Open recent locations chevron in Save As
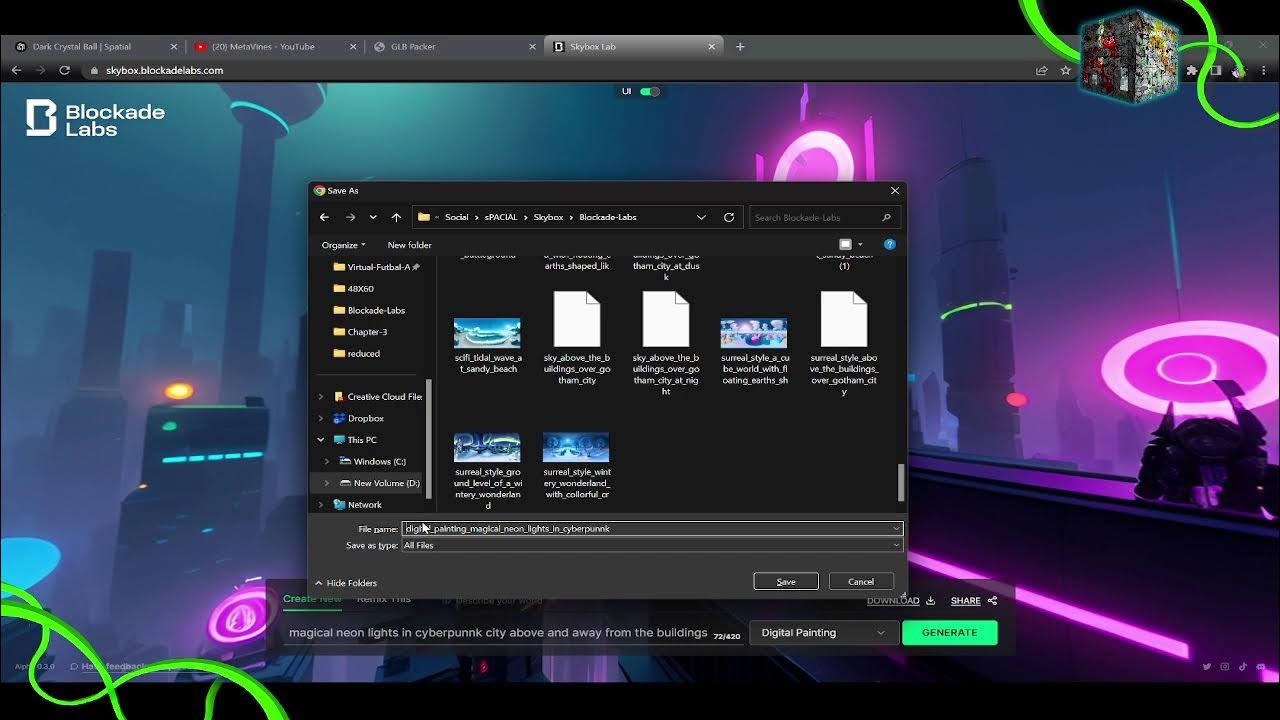 pos(373,217)
